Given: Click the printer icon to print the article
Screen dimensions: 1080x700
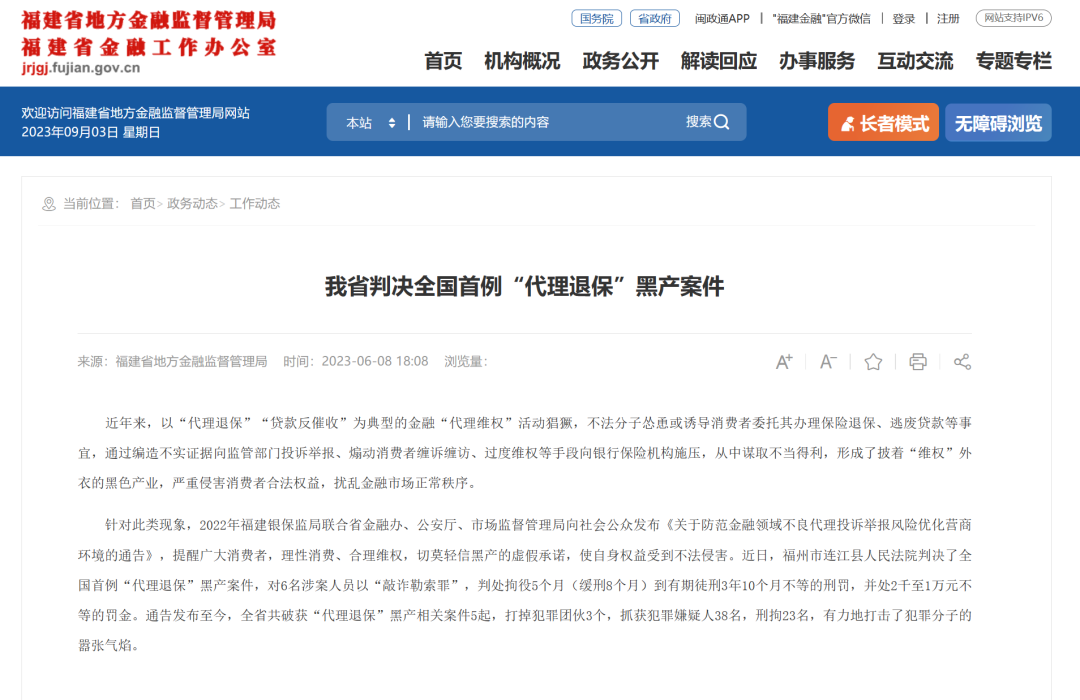Looking at the screenshot, I should 917,362.
